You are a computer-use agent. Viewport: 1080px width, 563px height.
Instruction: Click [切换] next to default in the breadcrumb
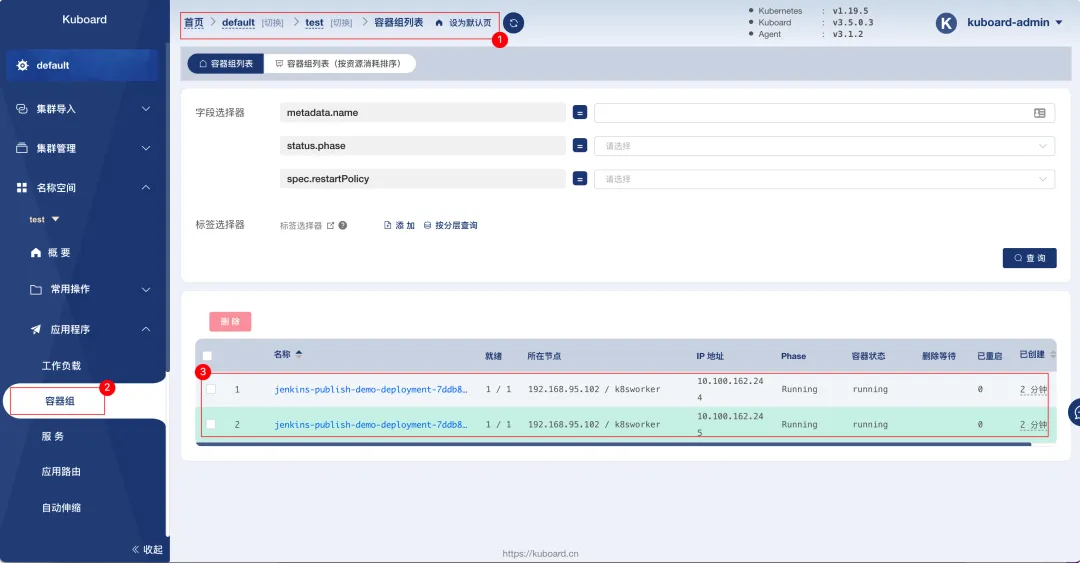pos(273,23)
